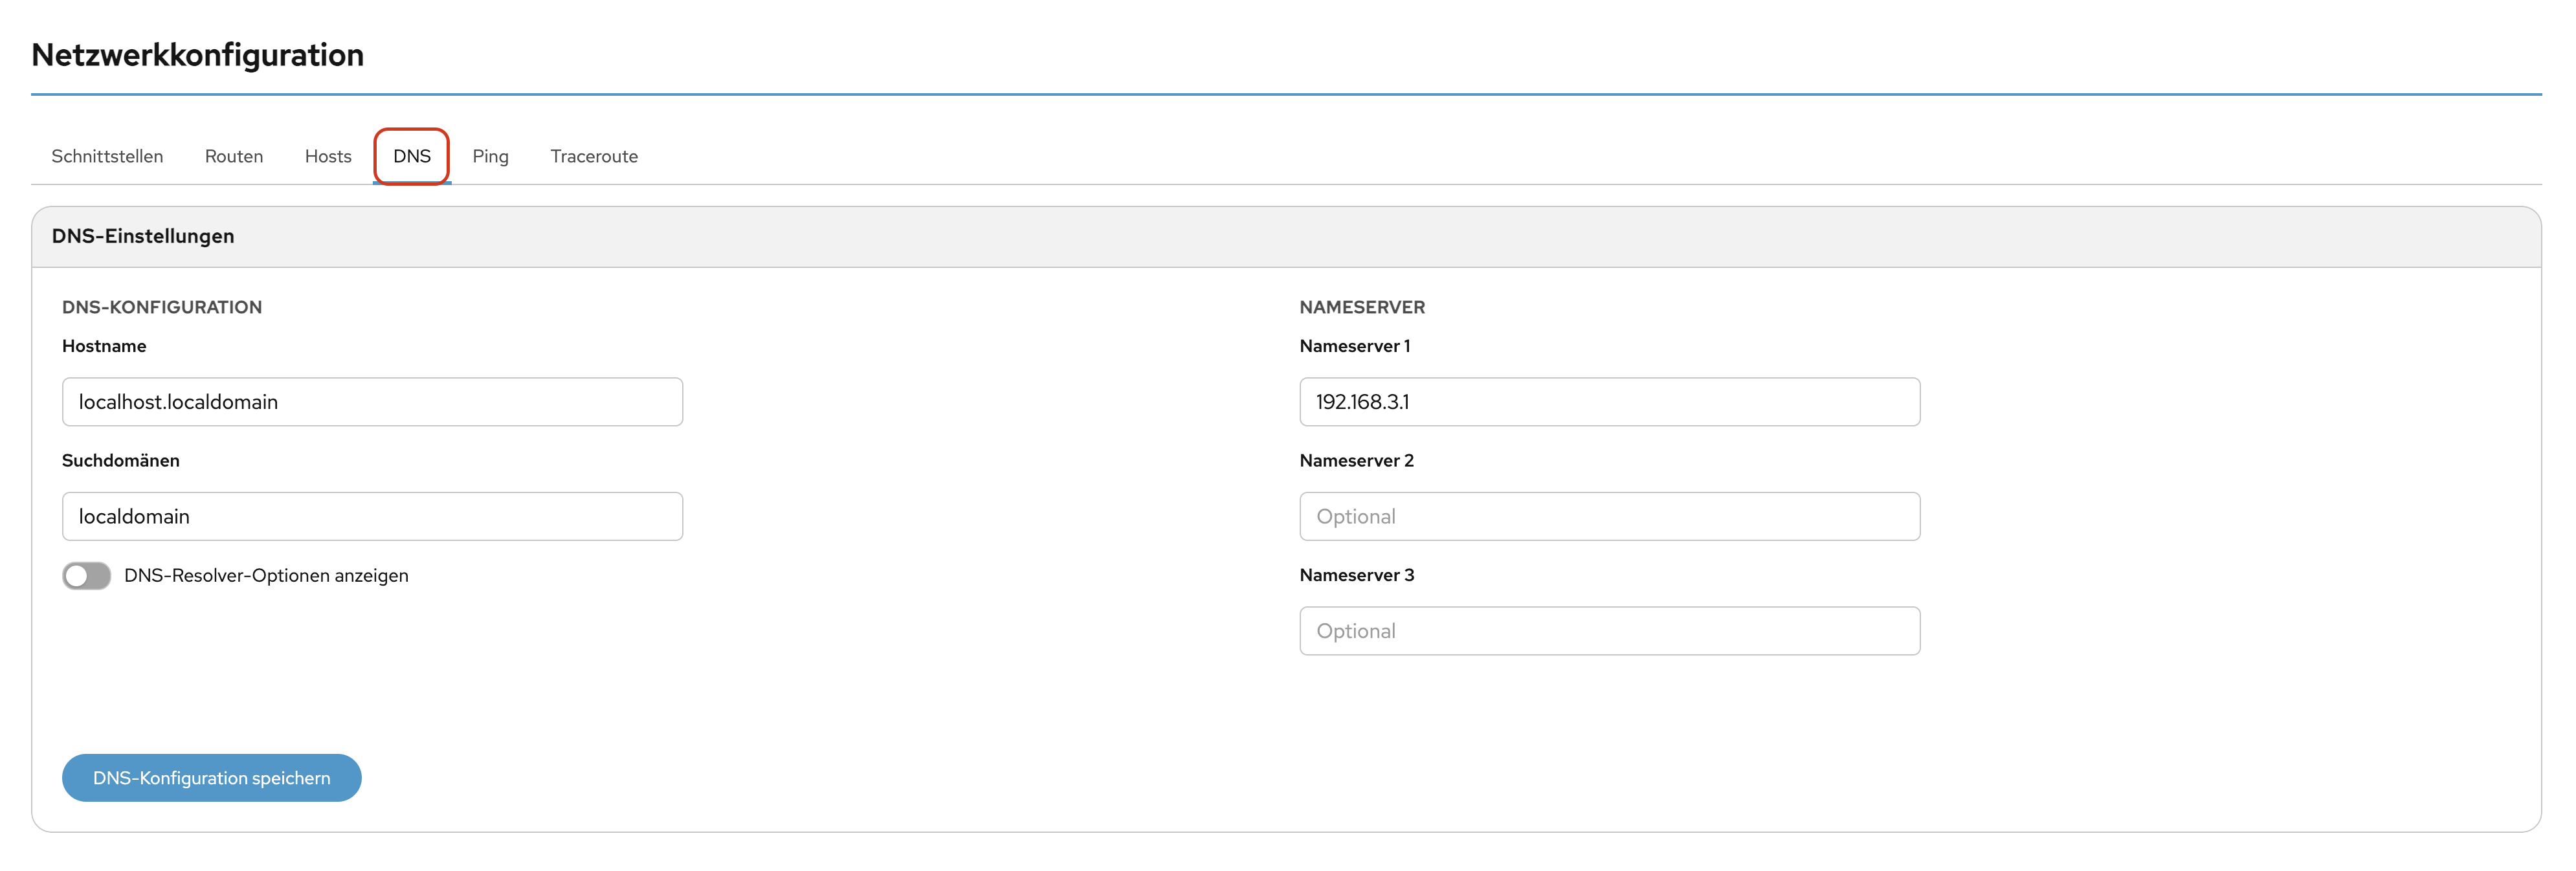Open the Traceroute tab
This screenshot has height=871, width=2576.
[x=594, y=156]
